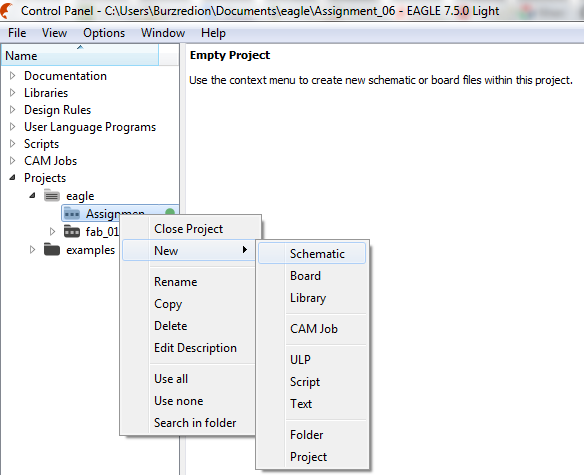Screen dimensions: 584x475
Task: Open the File menu
Action: (x=17, y=33)
